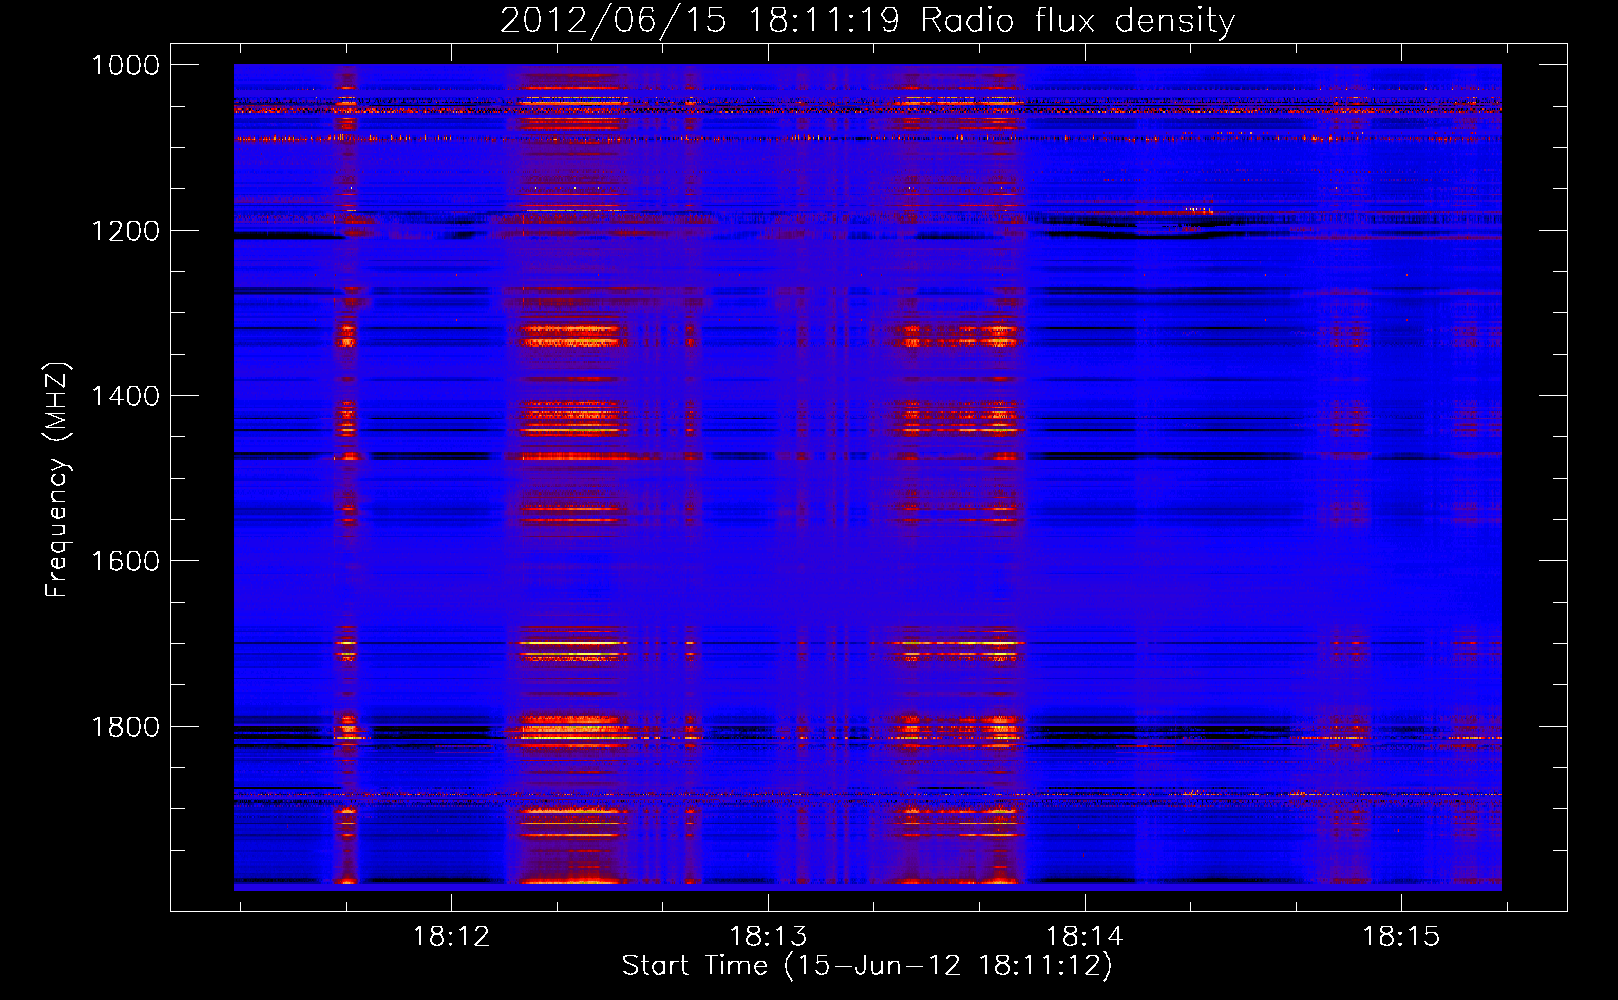Click the 1000 frequency axis label
1618x1000 pixels.
pos(125,65)
